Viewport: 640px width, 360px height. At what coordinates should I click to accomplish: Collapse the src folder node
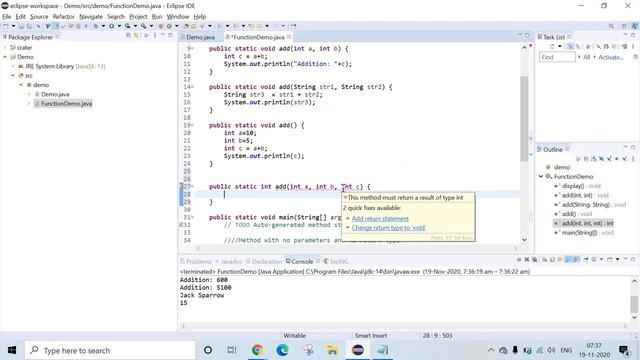(x=13, y=76)
